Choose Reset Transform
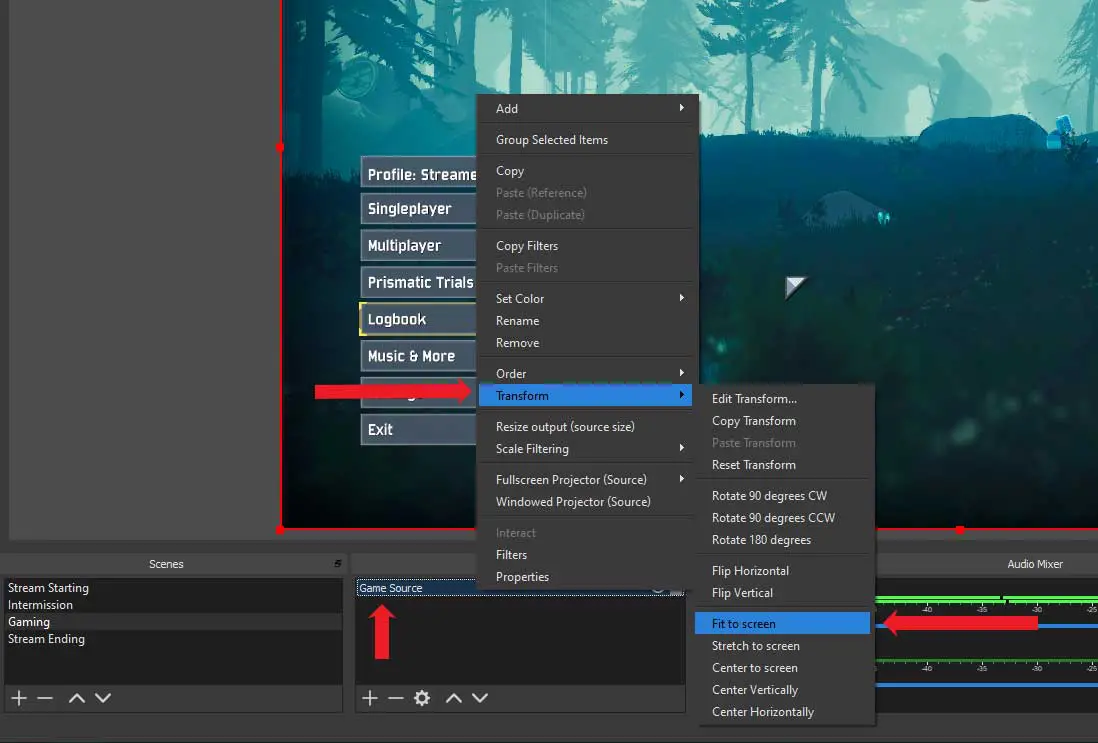Screen dimensions: 1098x743 click(x=784, y=465)
